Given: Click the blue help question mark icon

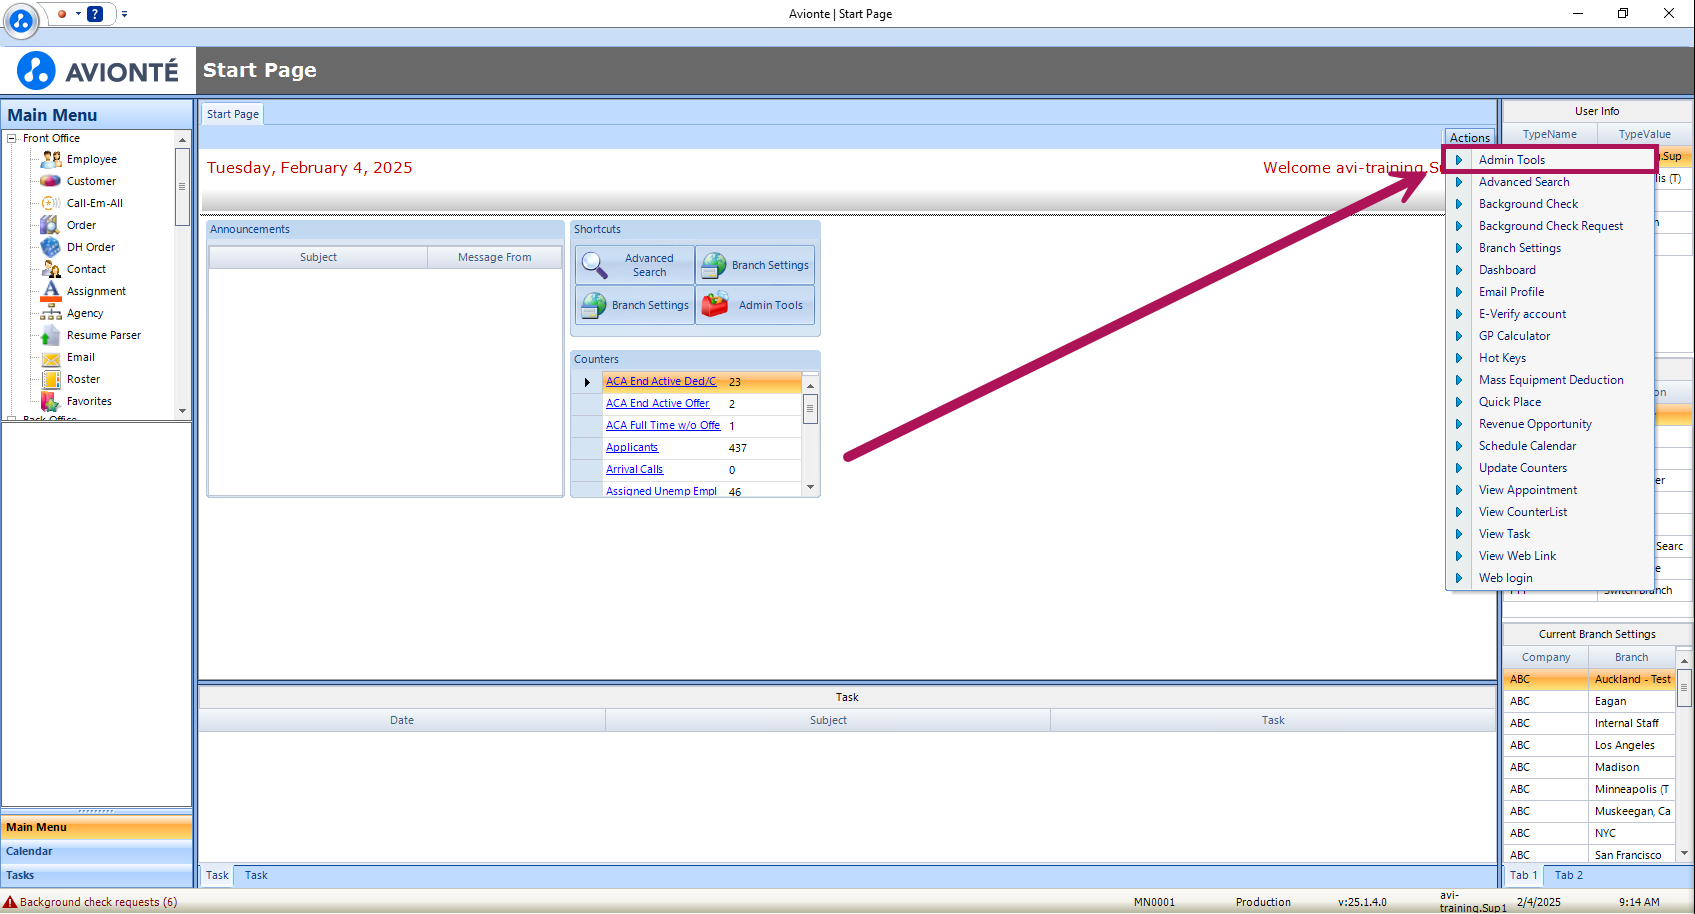Looking at the screenshot, I should click(95, 14).
